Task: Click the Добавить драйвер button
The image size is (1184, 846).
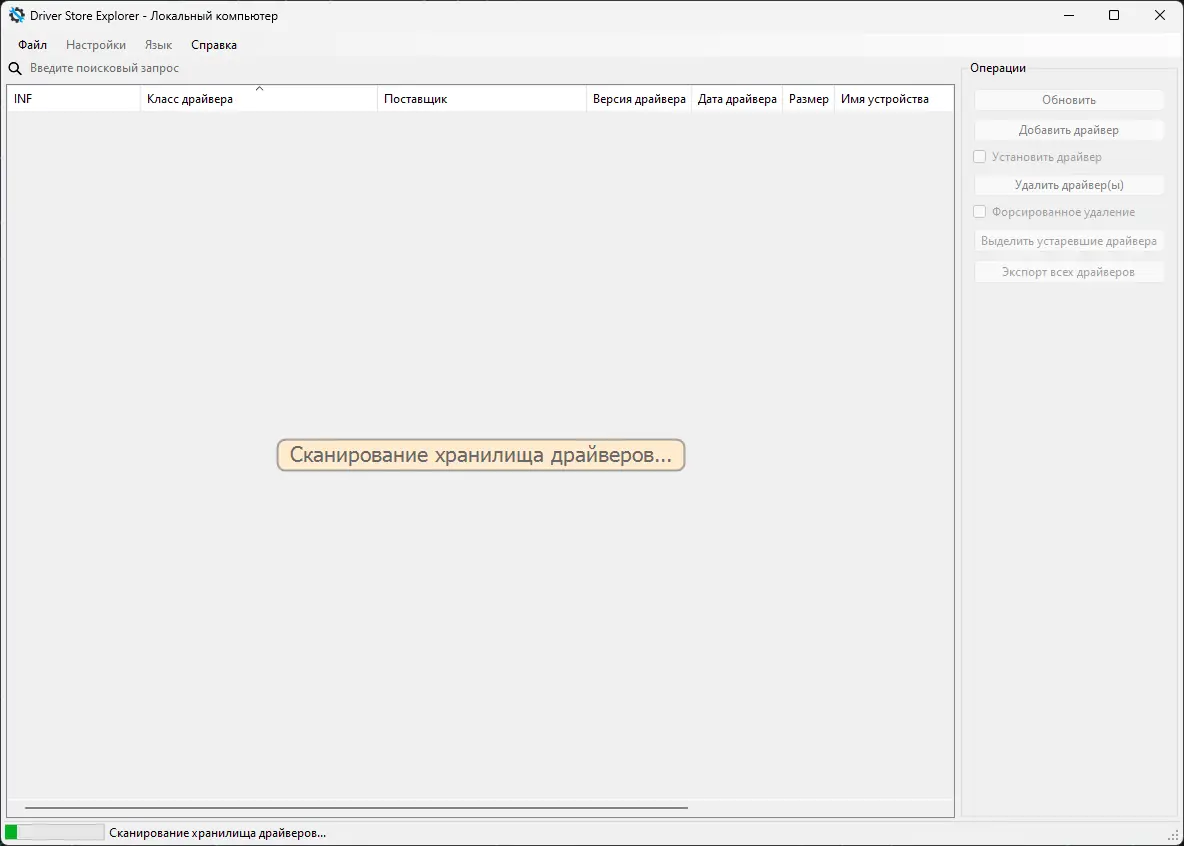Action: (x=1069, y=129)
